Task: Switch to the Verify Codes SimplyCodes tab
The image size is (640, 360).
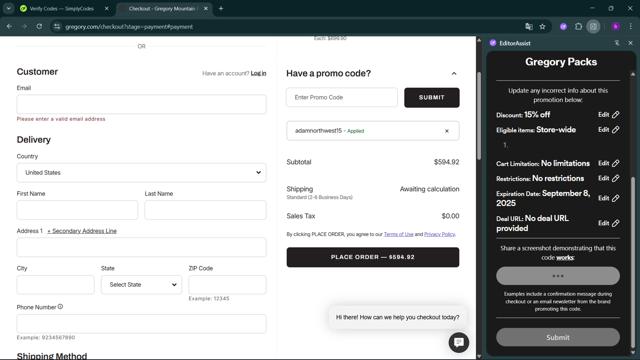Action: [x=61, y=8]
